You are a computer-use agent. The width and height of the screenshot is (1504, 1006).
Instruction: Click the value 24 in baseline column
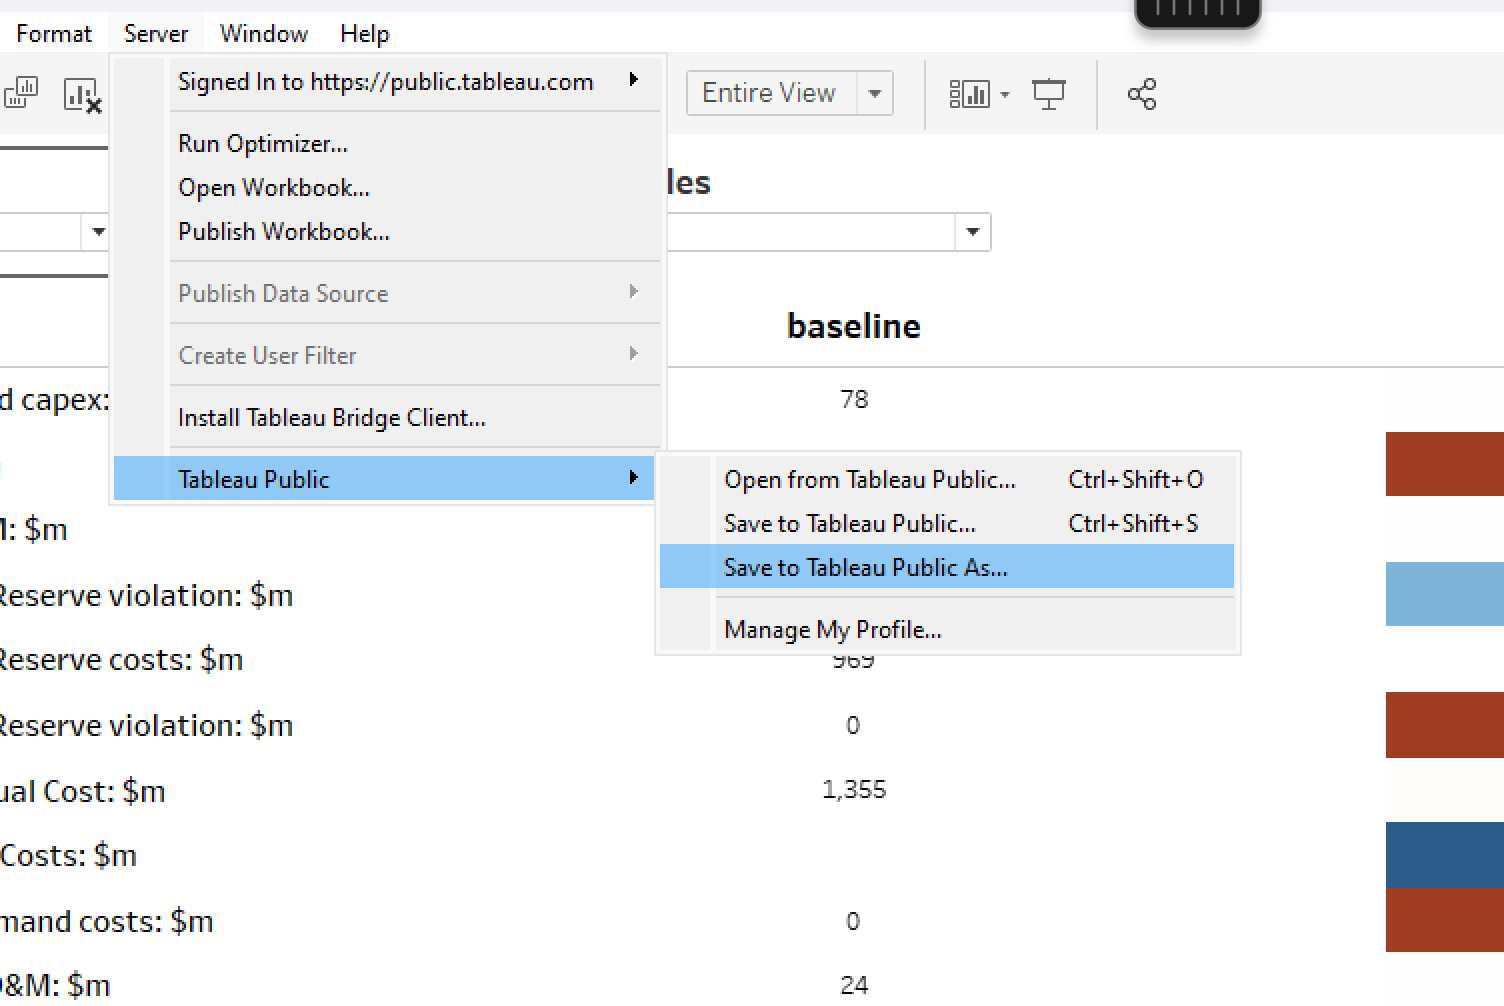854,985
